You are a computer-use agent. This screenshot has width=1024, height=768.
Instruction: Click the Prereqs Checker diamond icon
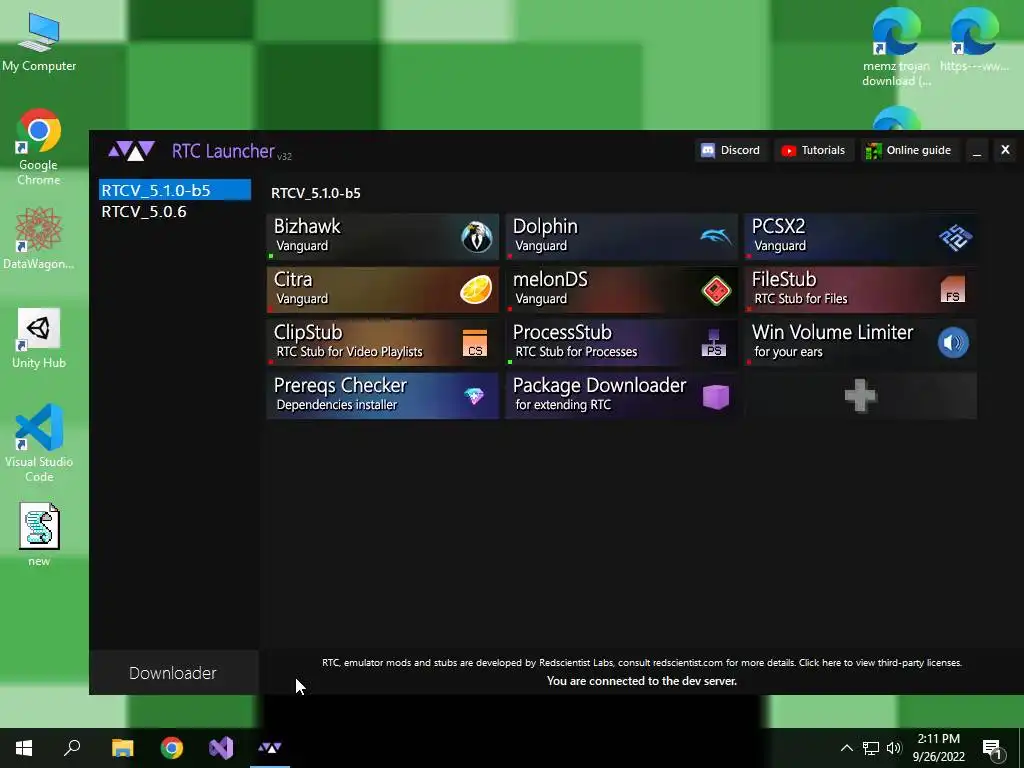click(x=473, y=396)
